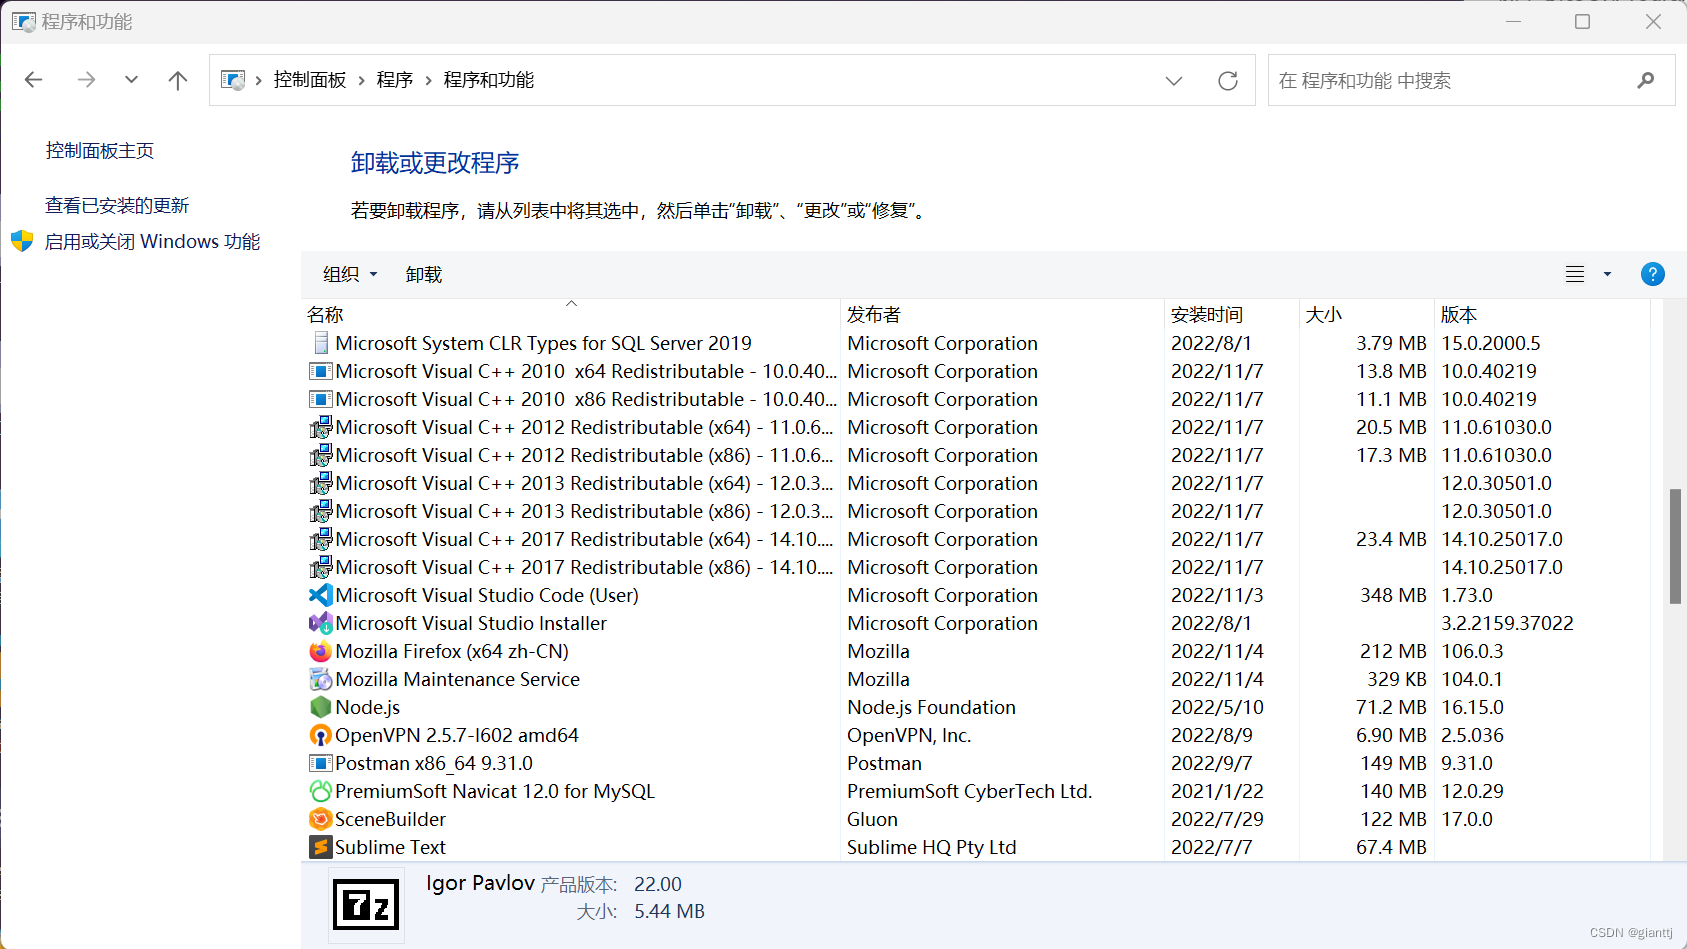Click the Postman application icon
Screen dimensions: 1687x949
point(319,763)
